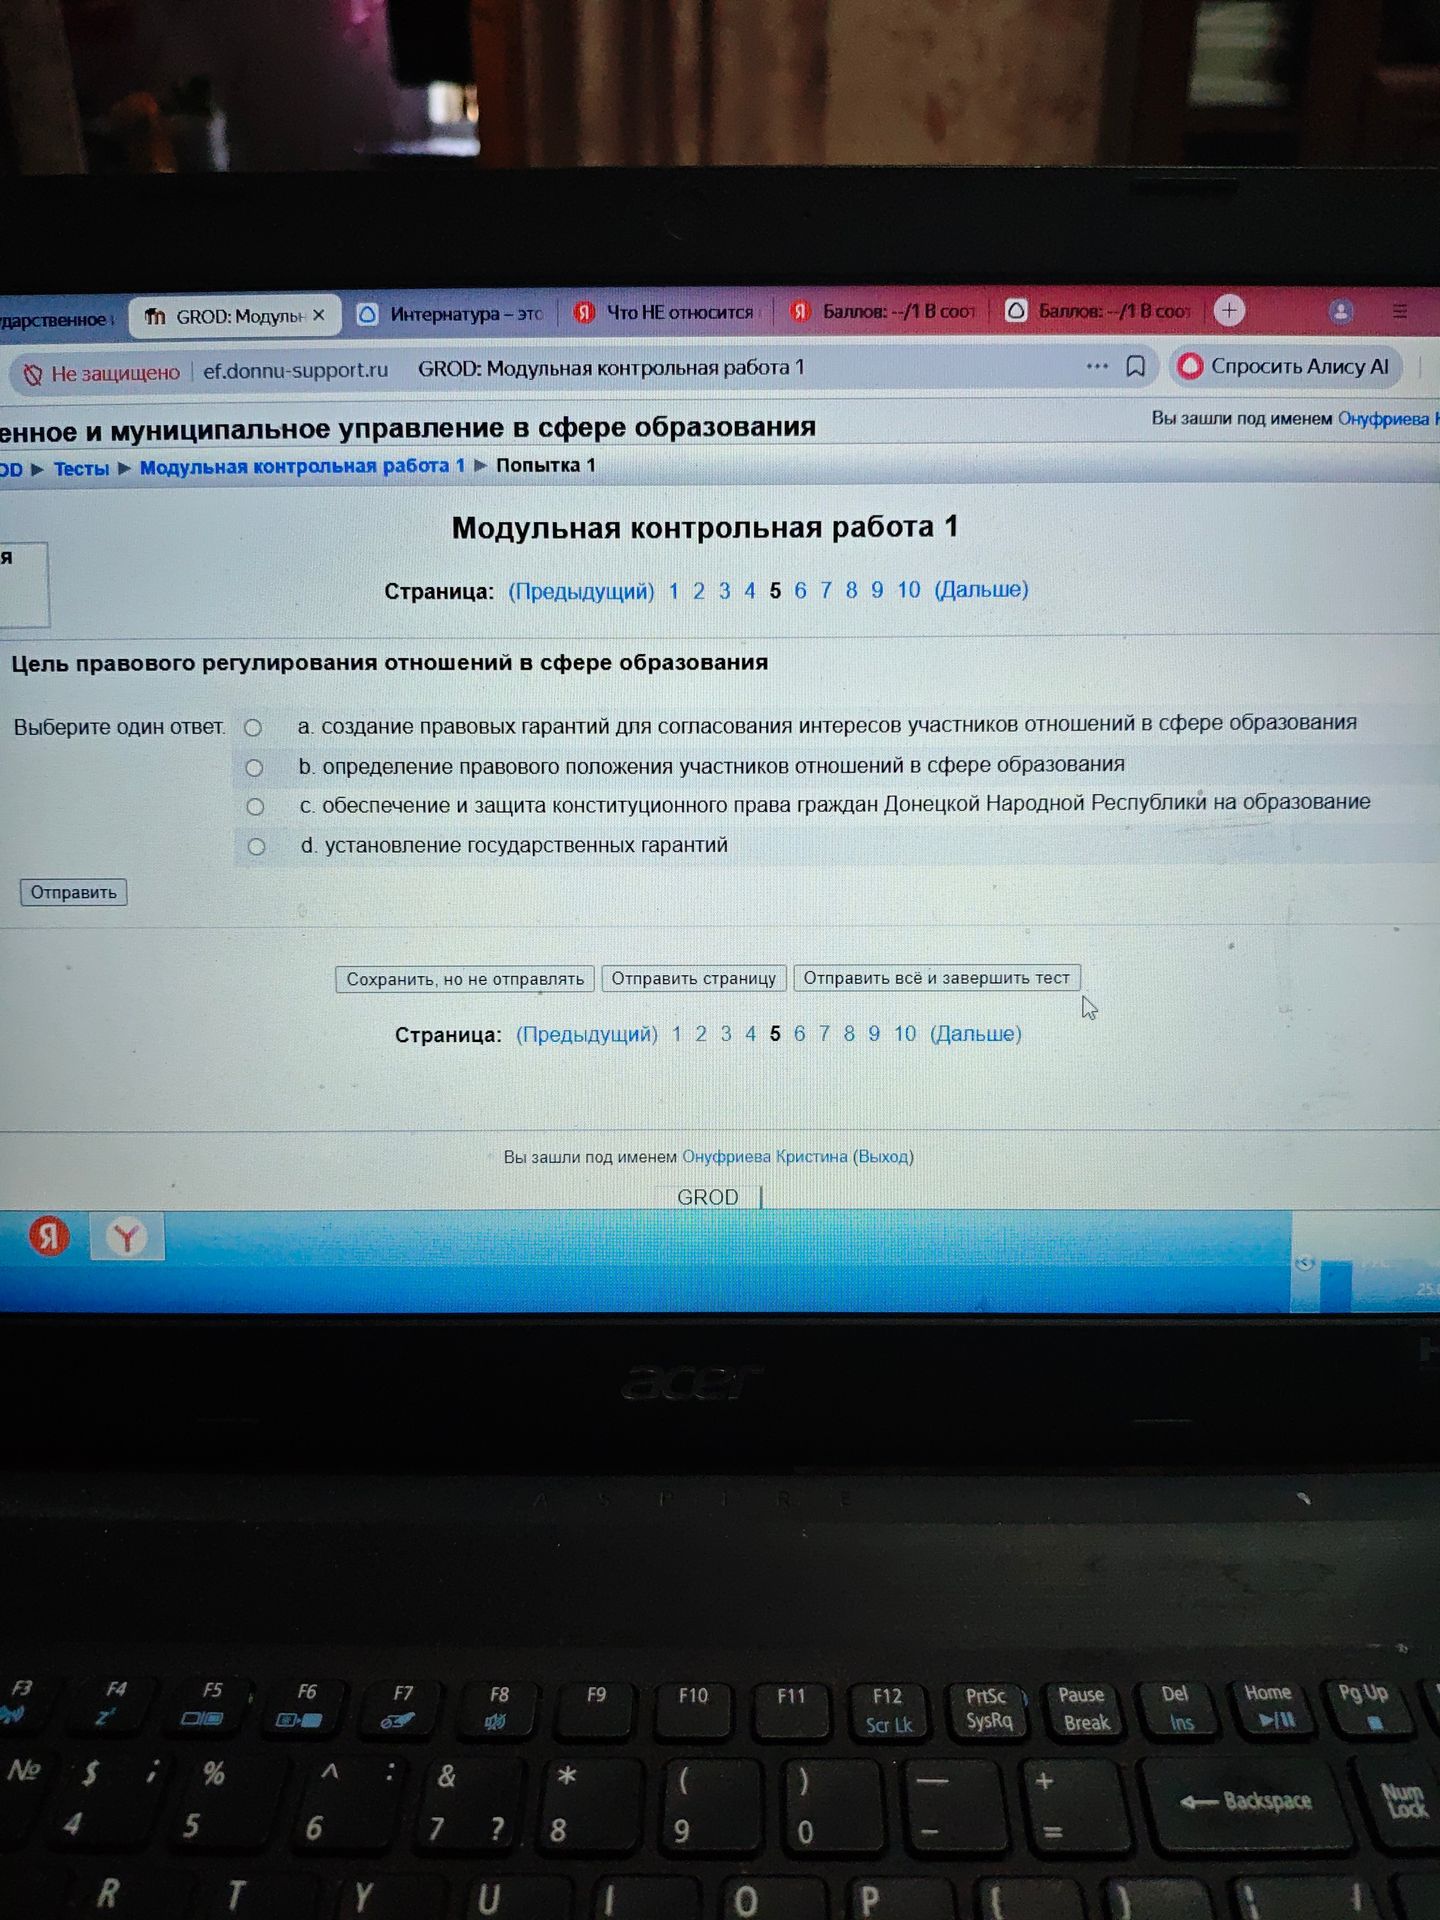This screenshot has height=1920, width=1440.
Task: Select answer a about правовых гарантий
Action: tap(254, 728)
